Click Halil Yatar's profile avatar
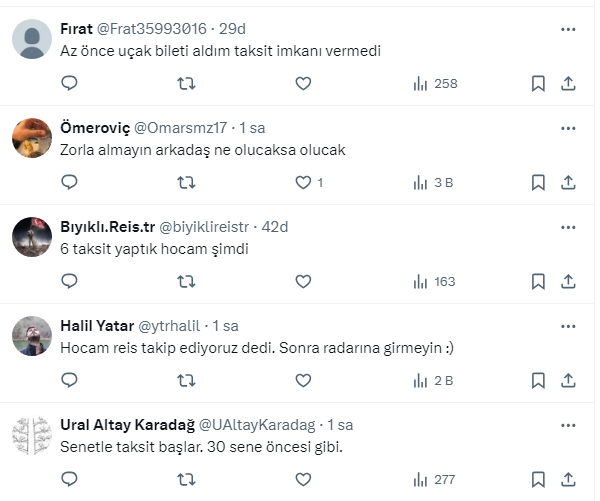Screen dimensions: 600x501 (32, 336)
